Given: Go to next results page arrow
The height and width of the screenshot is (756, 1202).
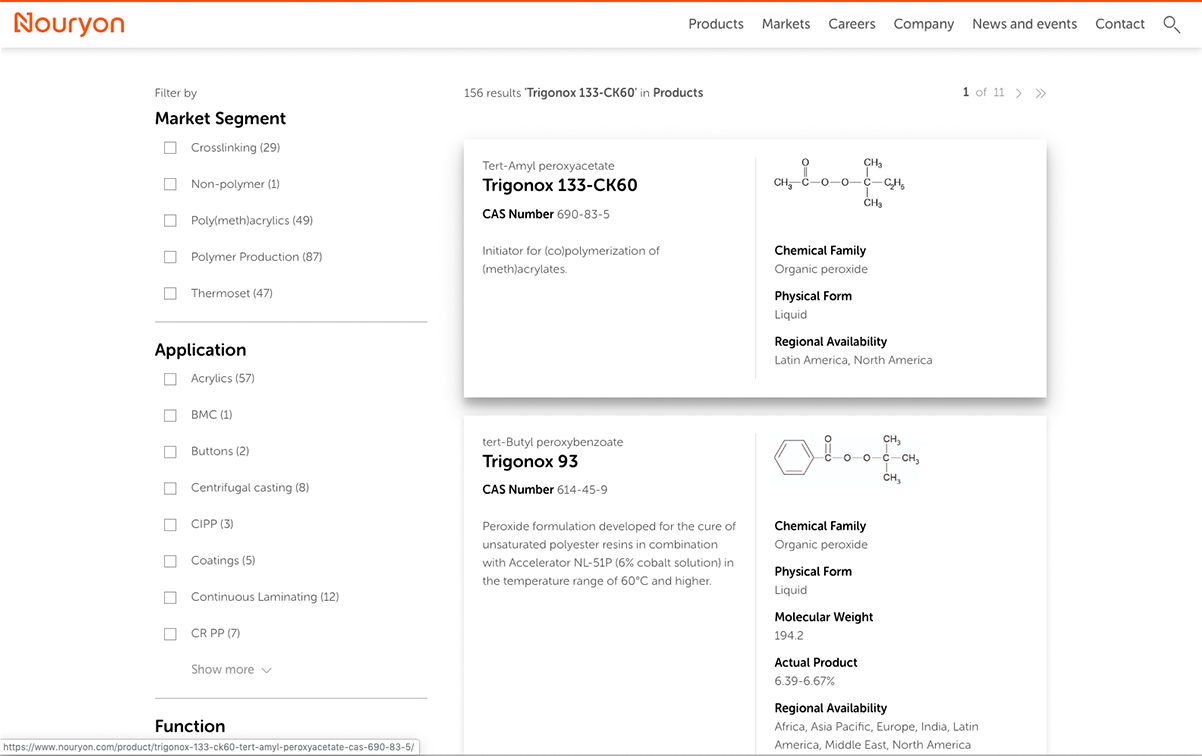Looking at the screenshot, I should [x=1018, y=93].
